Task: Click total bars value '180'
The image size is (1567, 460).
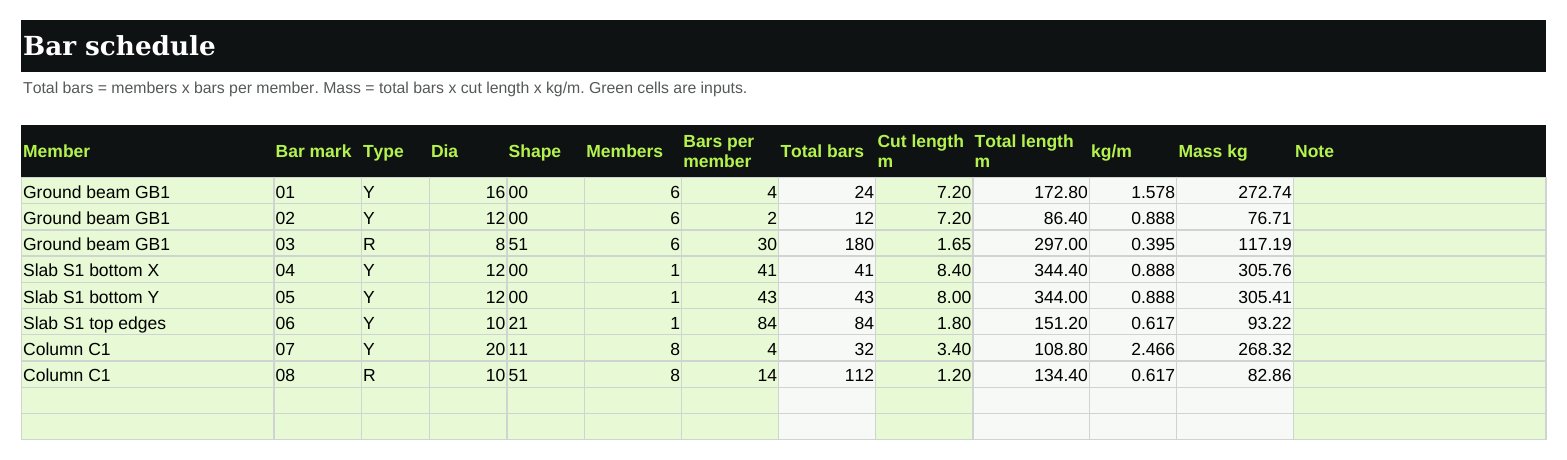Action: pyautogui.click(x=827, y=244)
